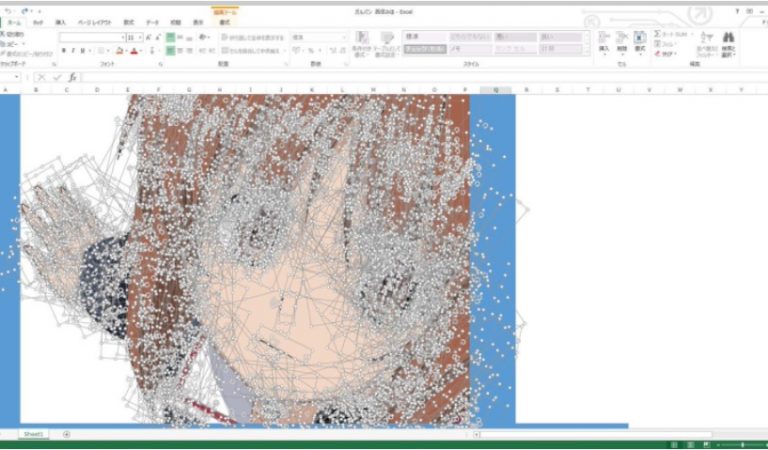
Task: Click the Undo arrow in quick access toolbar
Action: click(x=9, y=11)
